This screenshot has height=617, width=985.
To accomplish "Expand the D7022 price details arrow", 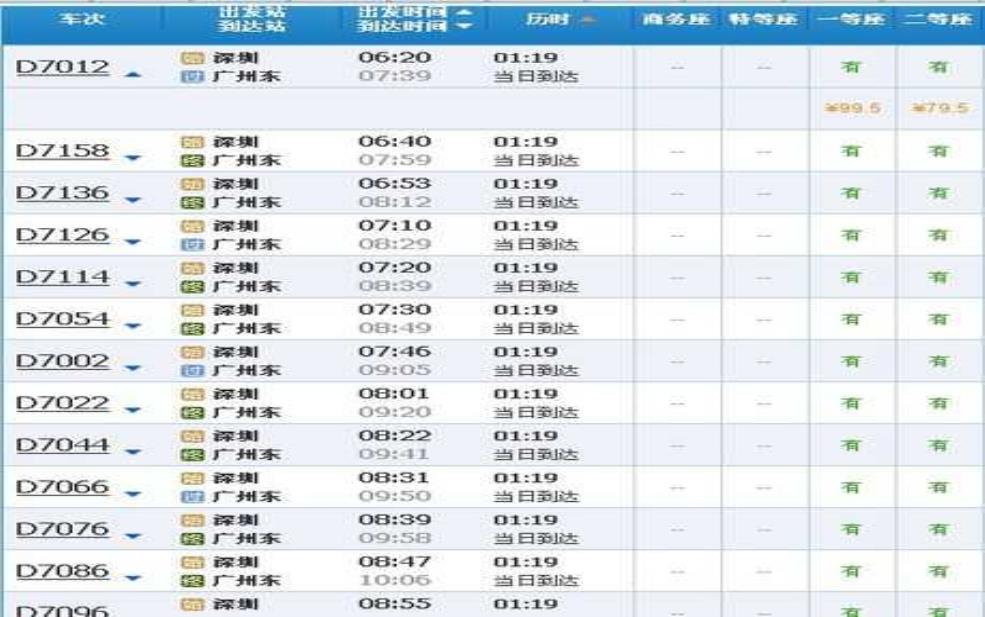I will (x=133, y=411).
